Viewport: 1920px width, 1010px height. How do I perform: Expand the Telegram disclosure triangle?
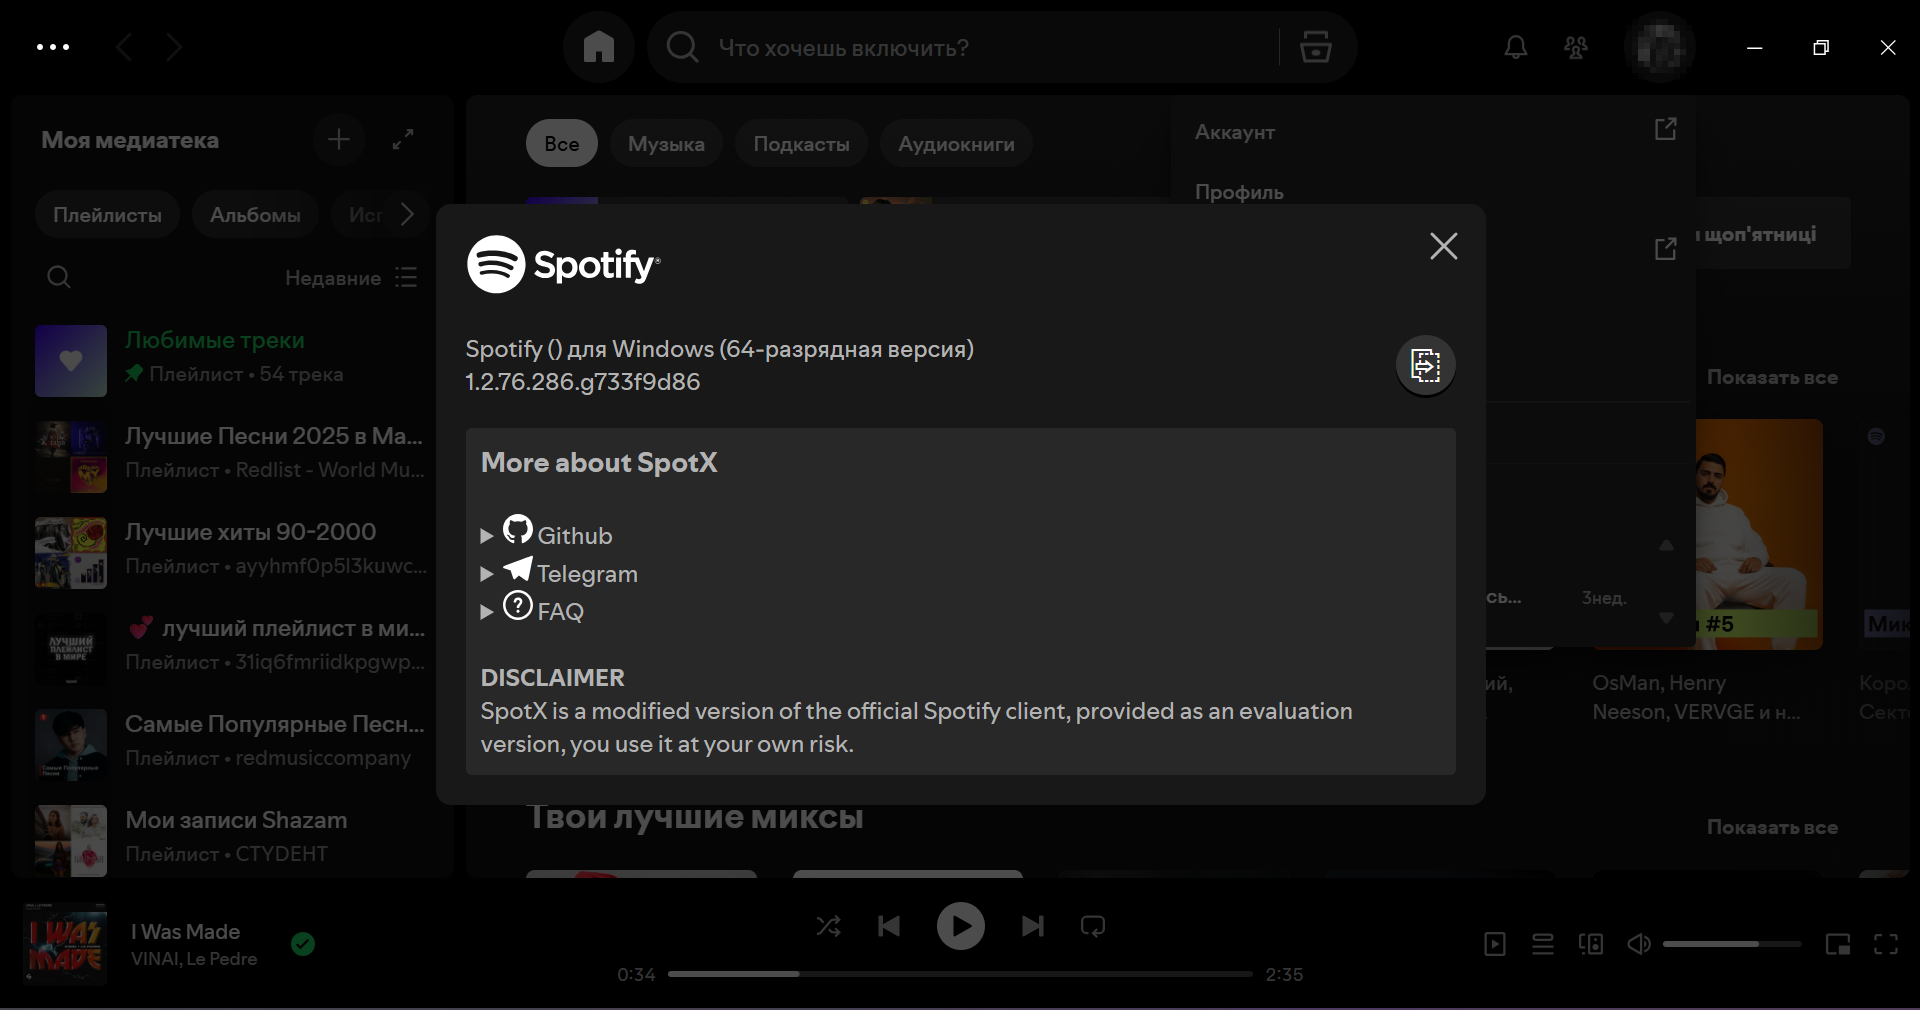tap(487, 574)
